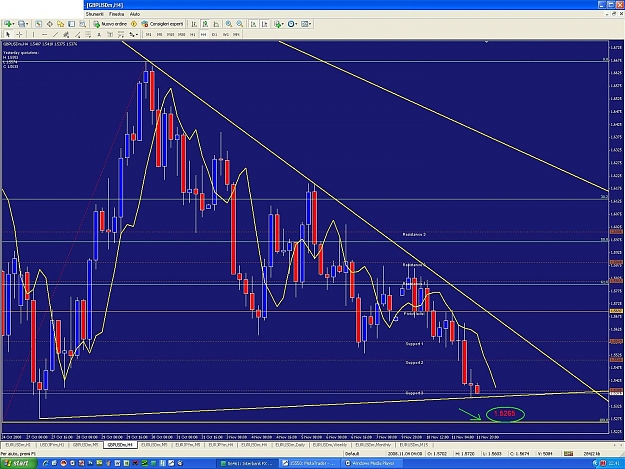
Task: Toggle the Terminal panel icon
Action: pos(71,24)
